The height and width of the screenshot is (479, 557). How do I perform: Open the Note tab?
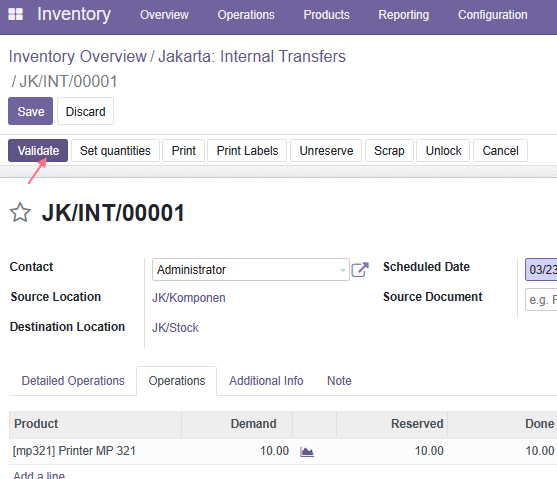339,381
